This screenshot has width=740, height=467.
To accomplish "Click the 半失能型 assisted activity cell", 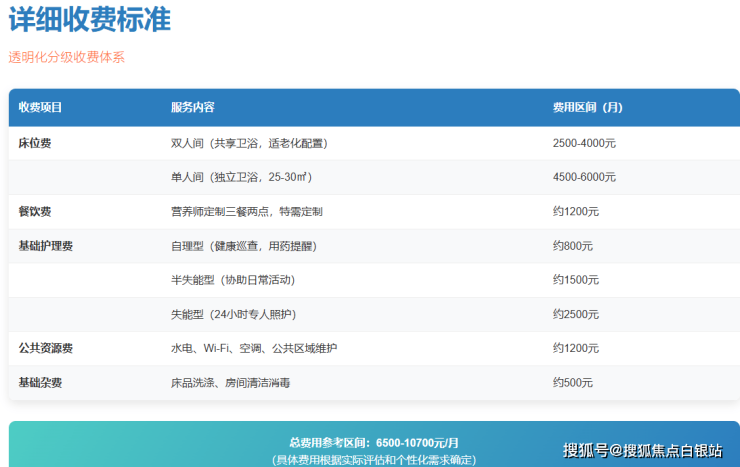I will [233, 279].
